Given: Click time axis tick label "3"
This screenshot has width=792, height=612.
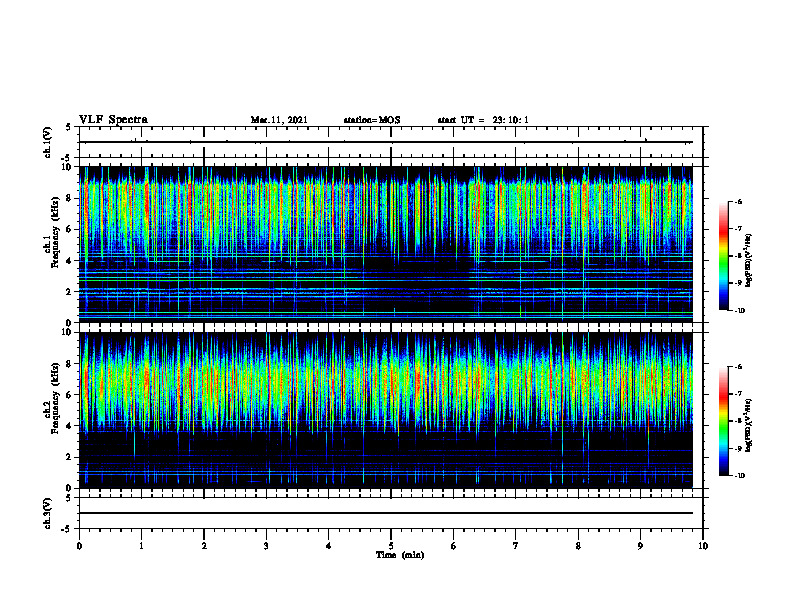Looking at the screenshot, I should click(x=266, y=546).
